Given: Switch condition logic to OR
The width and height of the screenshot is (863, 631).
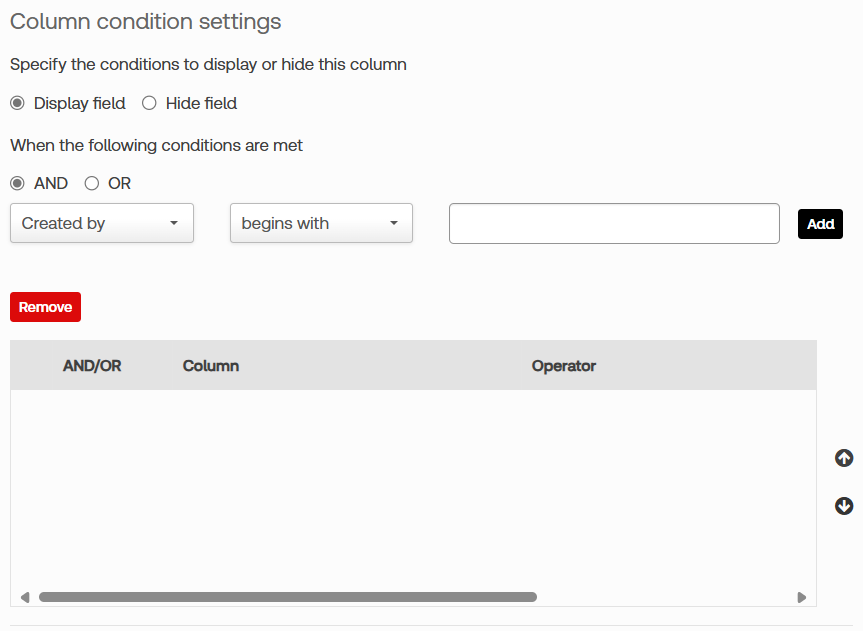Looking at the screenshot, I should click(x=92, y=184).
